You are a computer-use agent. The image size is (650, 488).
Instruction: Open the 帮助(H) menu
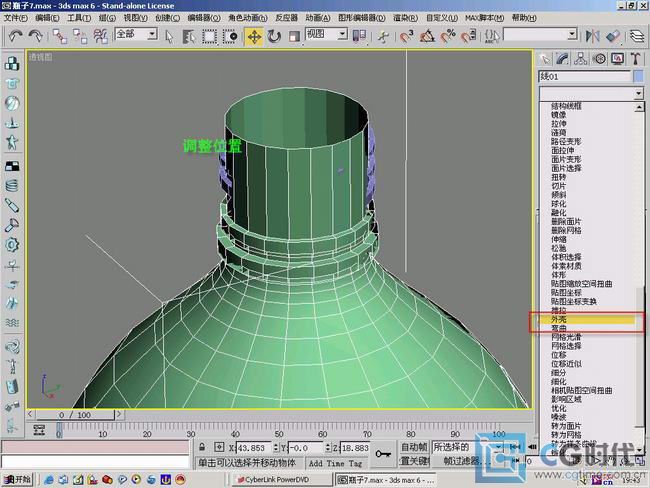coord(524,18)
